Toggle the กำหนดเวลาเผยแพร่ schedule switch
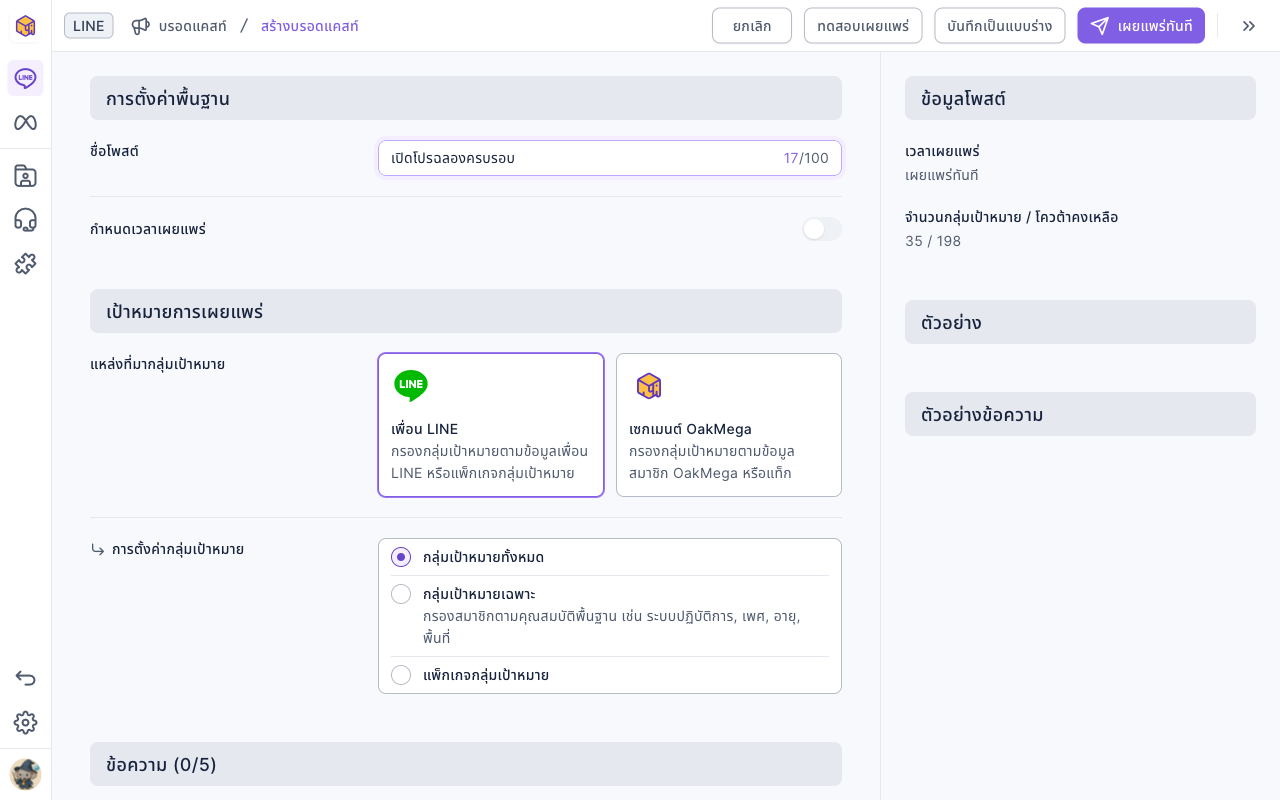 click(822, 229)
